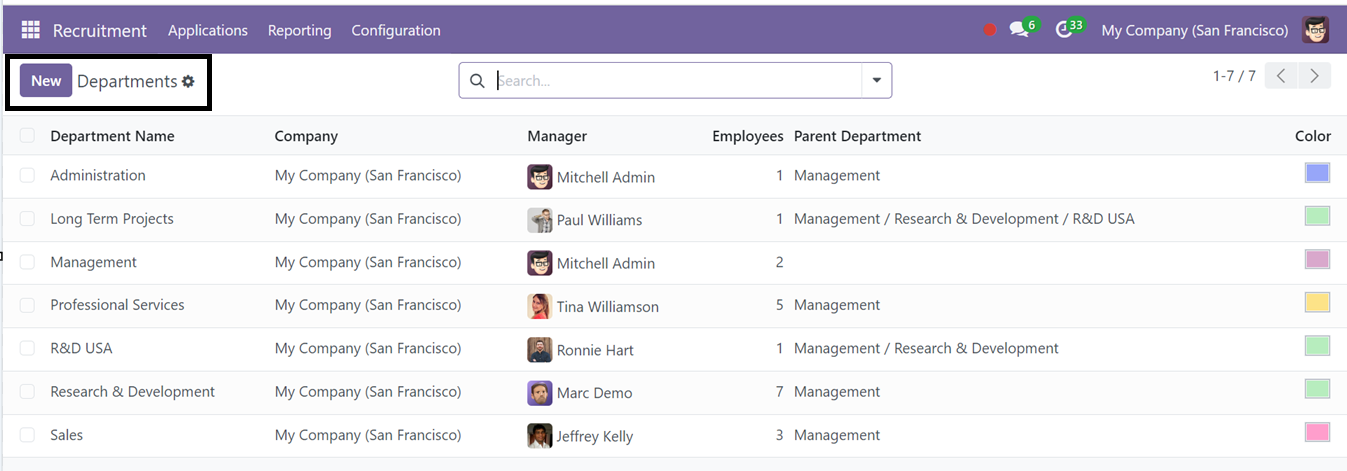Open the user avatar in top bar
The height and width of the screenshot is (471, 1347).
(x=1316, y=30)
